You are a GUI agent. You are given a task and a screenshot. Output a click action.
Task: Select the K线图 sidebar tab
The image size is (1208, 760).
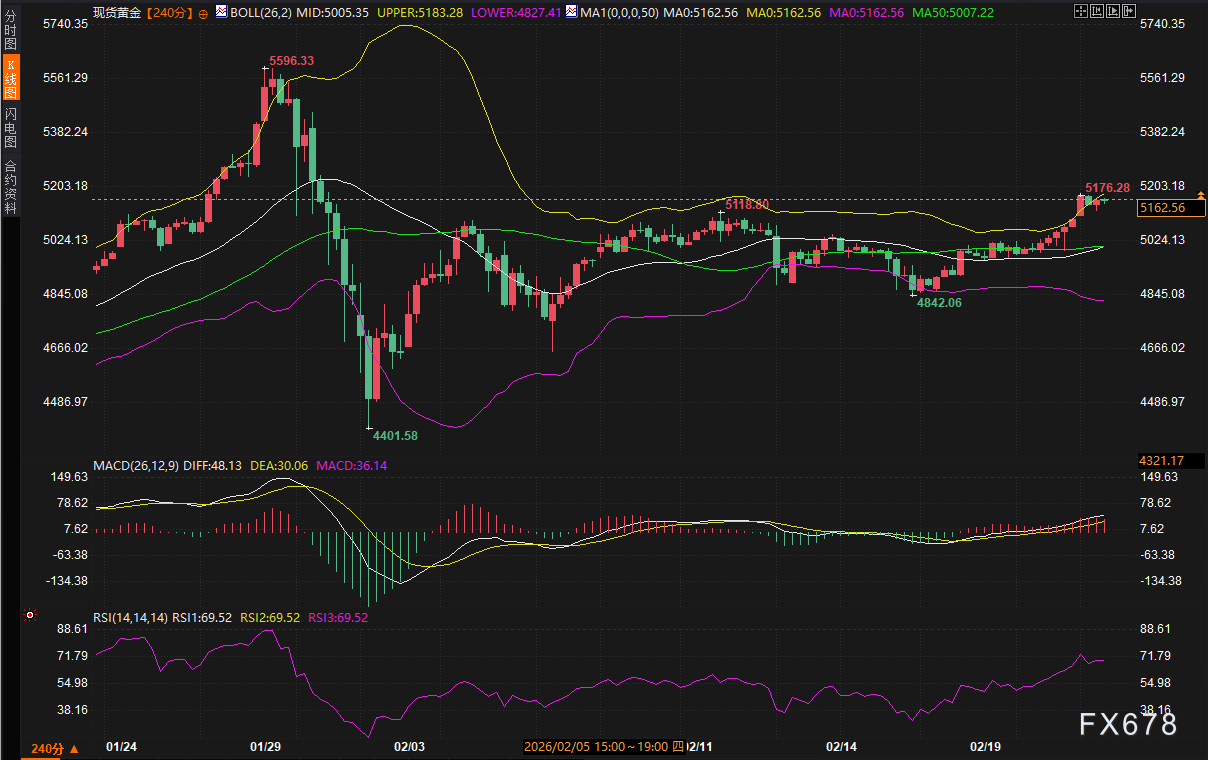(10, 78)
